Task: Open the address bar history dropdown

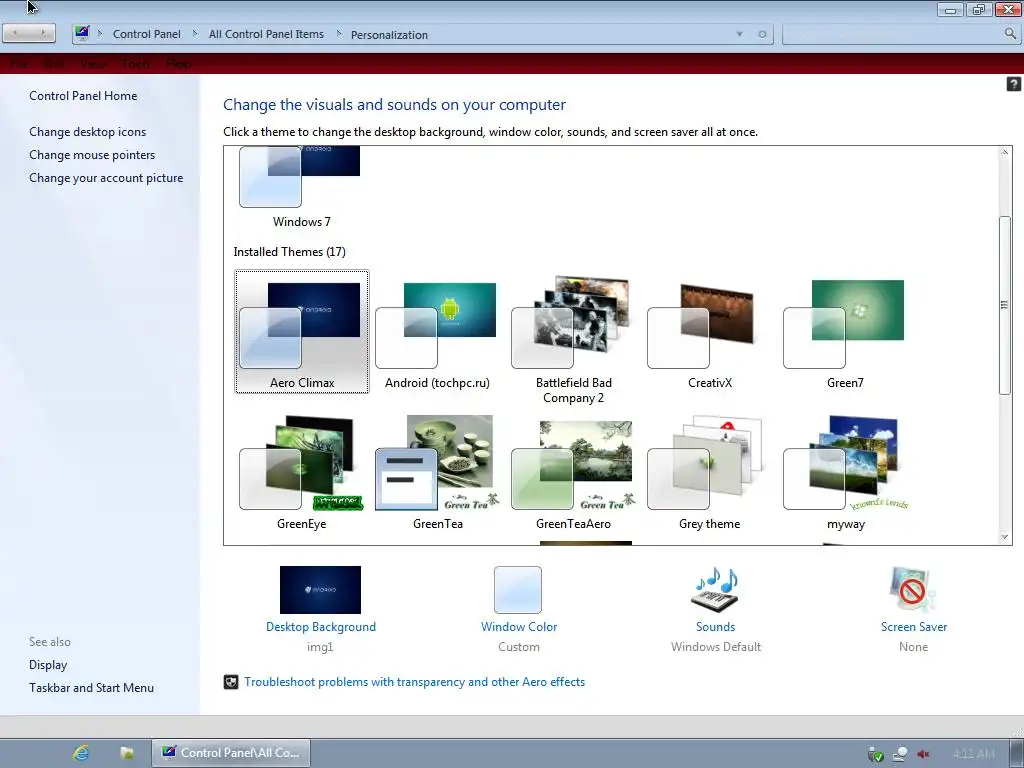Action: pos(739,34)
